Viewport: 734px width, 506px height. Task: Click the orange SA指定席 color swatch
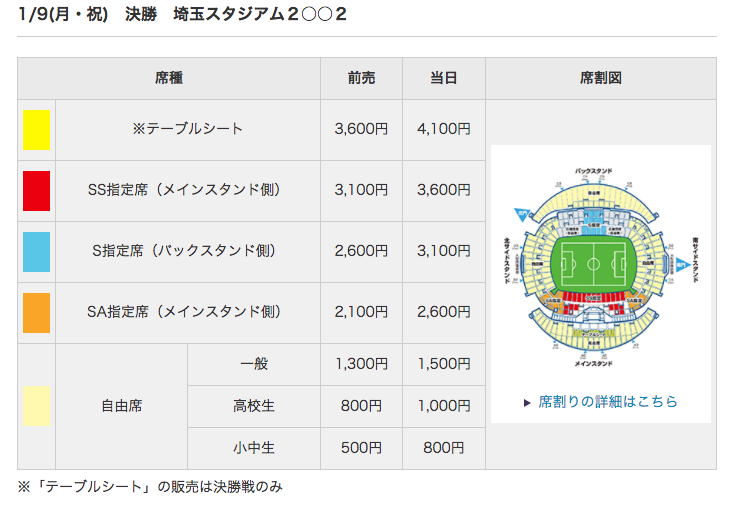[37, 313]
